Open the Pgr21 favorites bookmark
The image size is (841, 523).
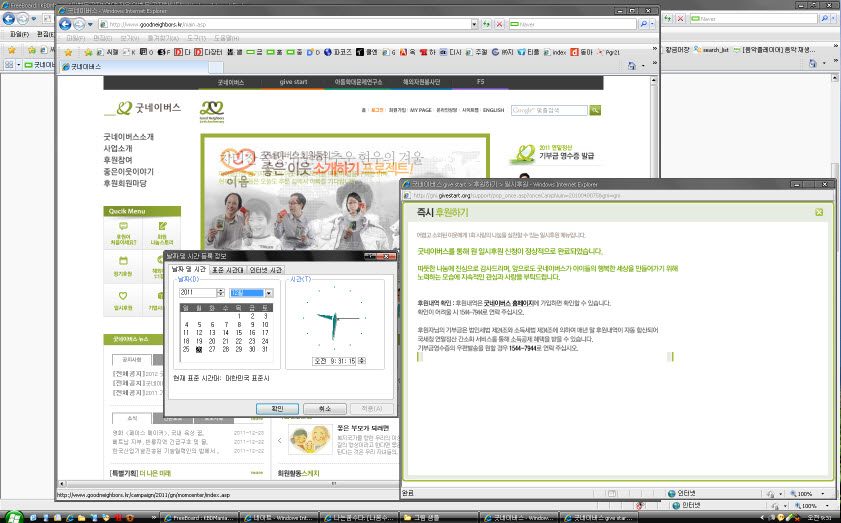tap(608, 52)
